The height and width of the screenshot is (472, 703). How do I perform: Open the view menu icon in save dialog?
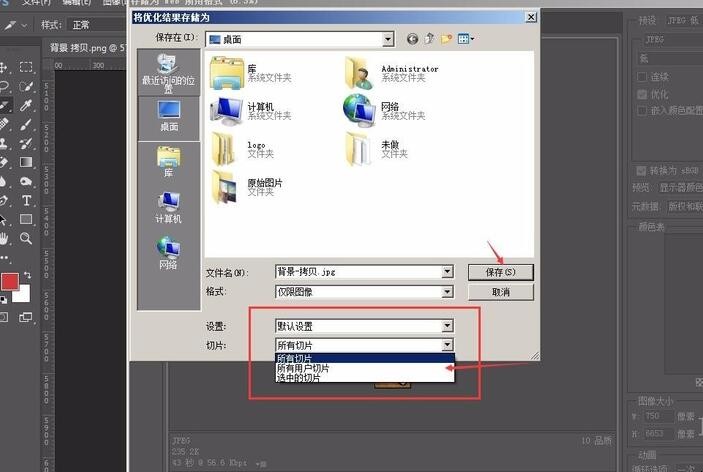pos(466,39)
